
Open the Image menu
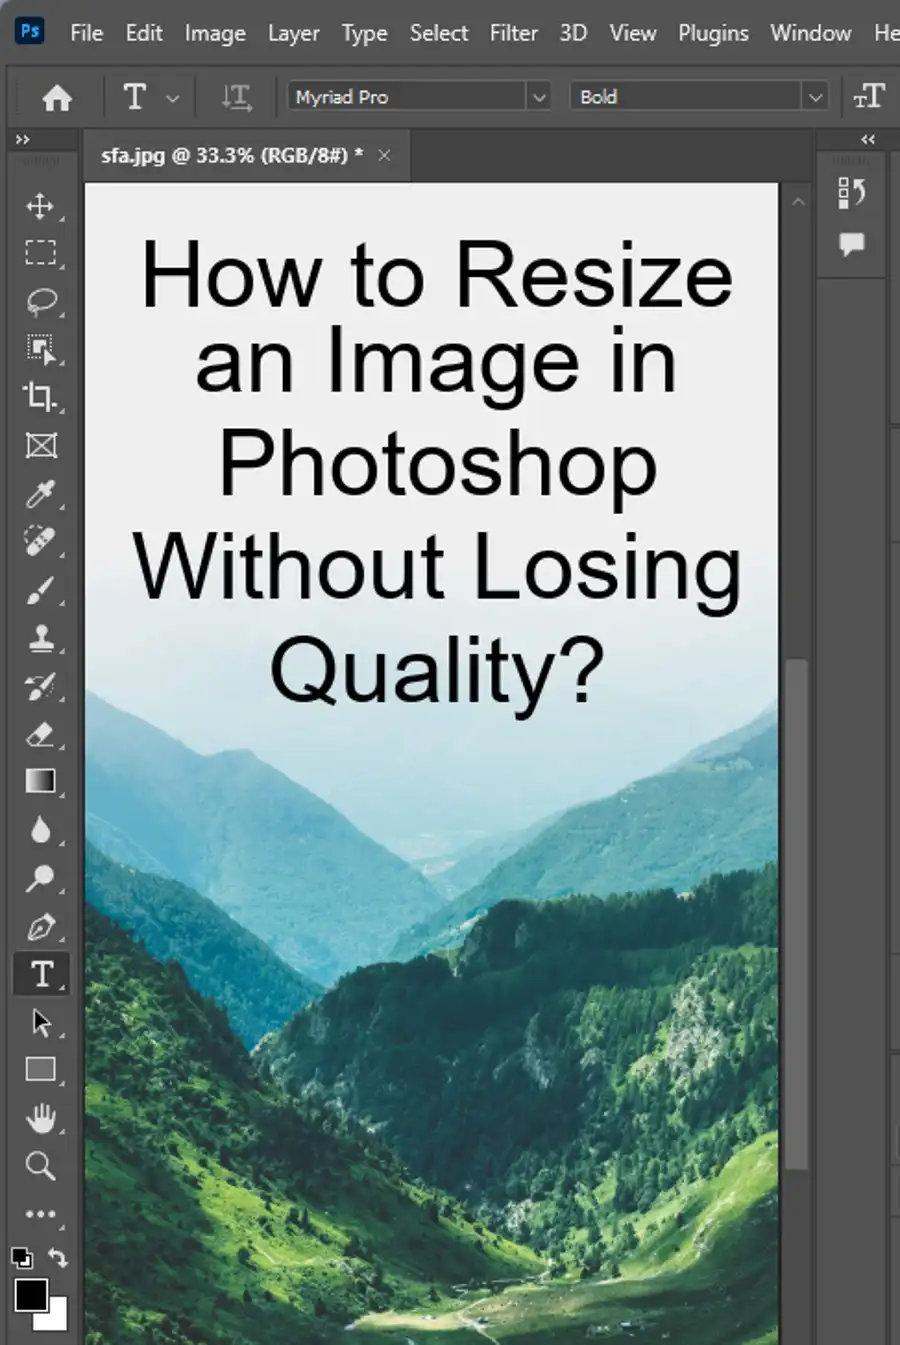(215, 33)
